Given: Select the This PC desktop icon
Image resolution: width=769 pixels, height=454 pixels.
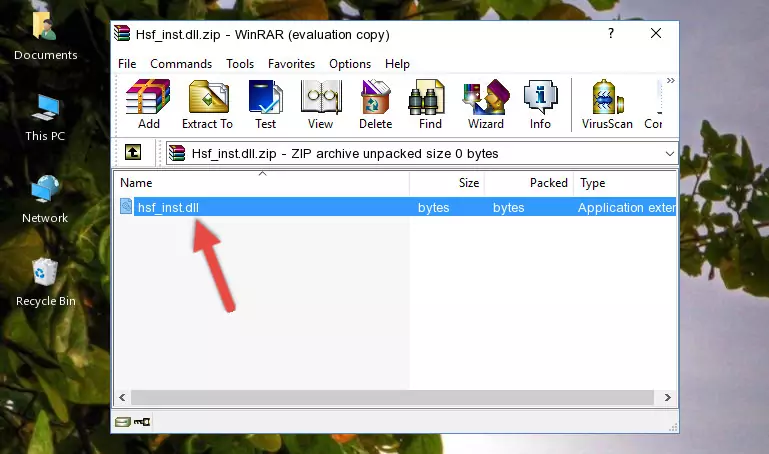Looking at the screenshot, I should click(x=45, y=118).
